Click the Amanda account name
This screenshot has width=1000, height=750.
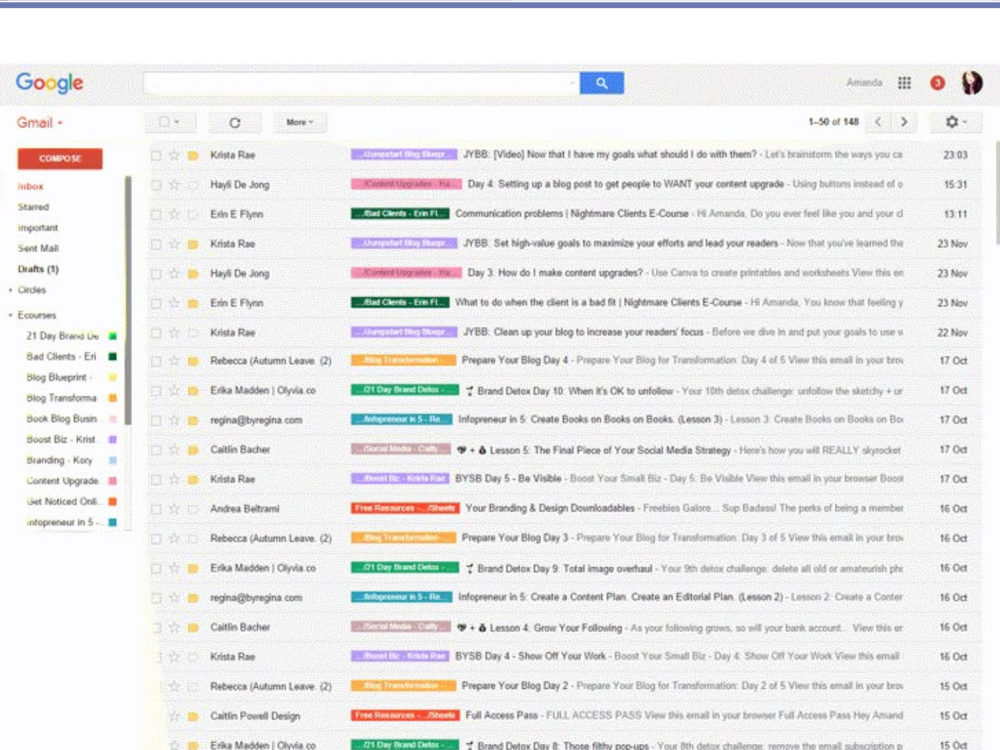tap(864, 82)
